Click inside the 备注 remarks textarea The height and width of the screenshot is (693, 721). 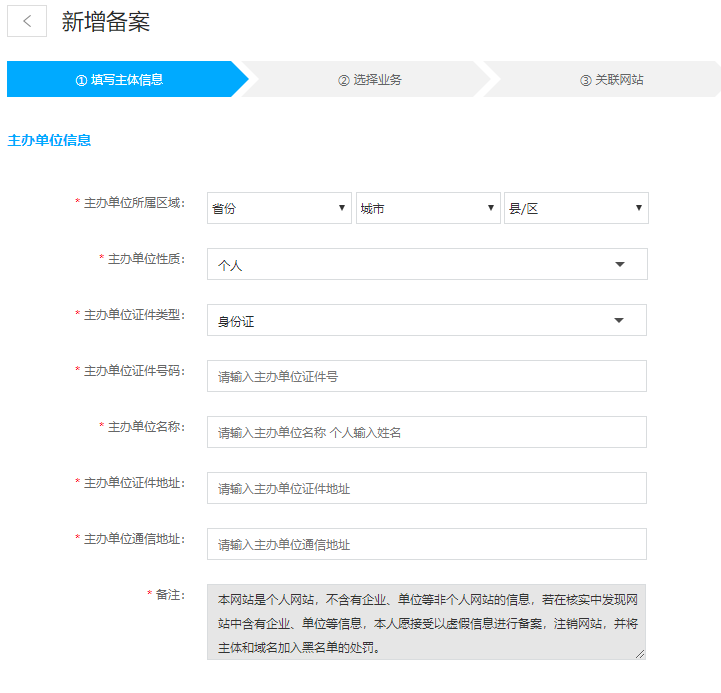coord(426,622)
